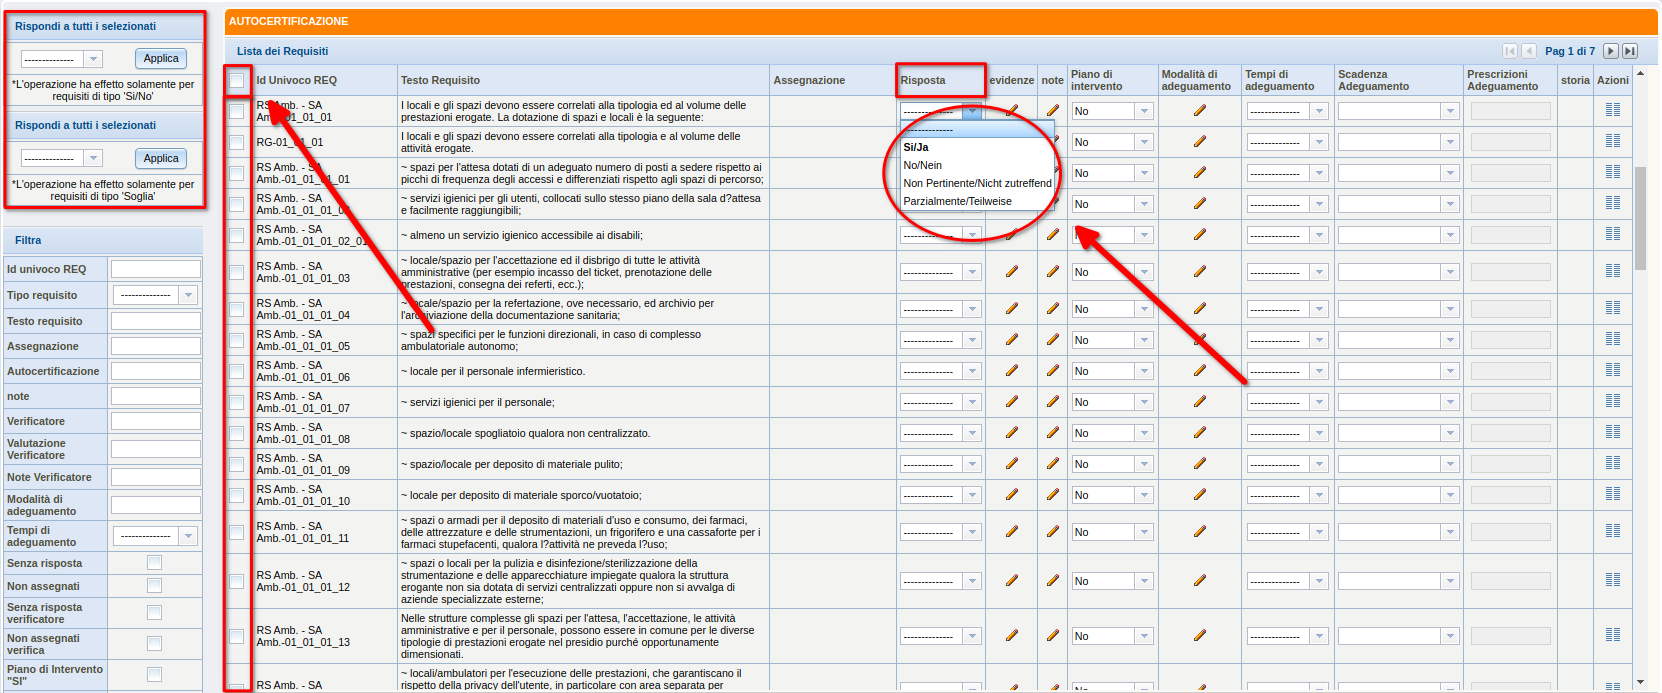The height and width of the screenshot is (693, 1662).
Task: Choose Parzialmente/Teilweise option
Action: 977,201
